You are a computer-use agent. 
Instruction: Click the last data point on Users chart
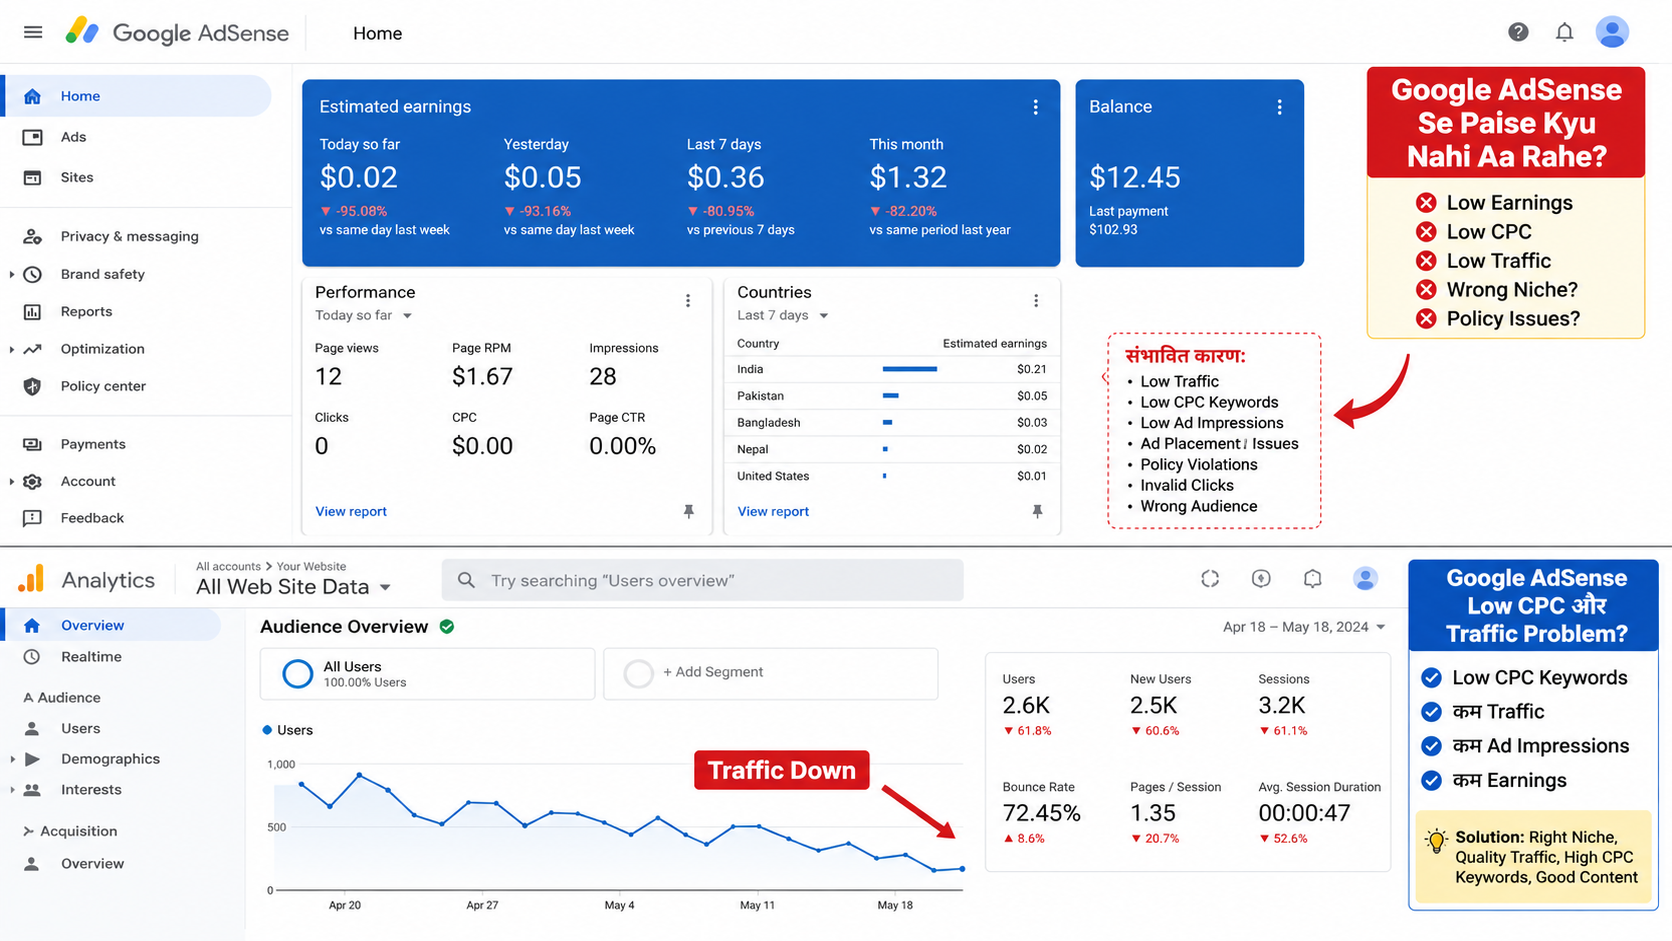coord(962,869)
